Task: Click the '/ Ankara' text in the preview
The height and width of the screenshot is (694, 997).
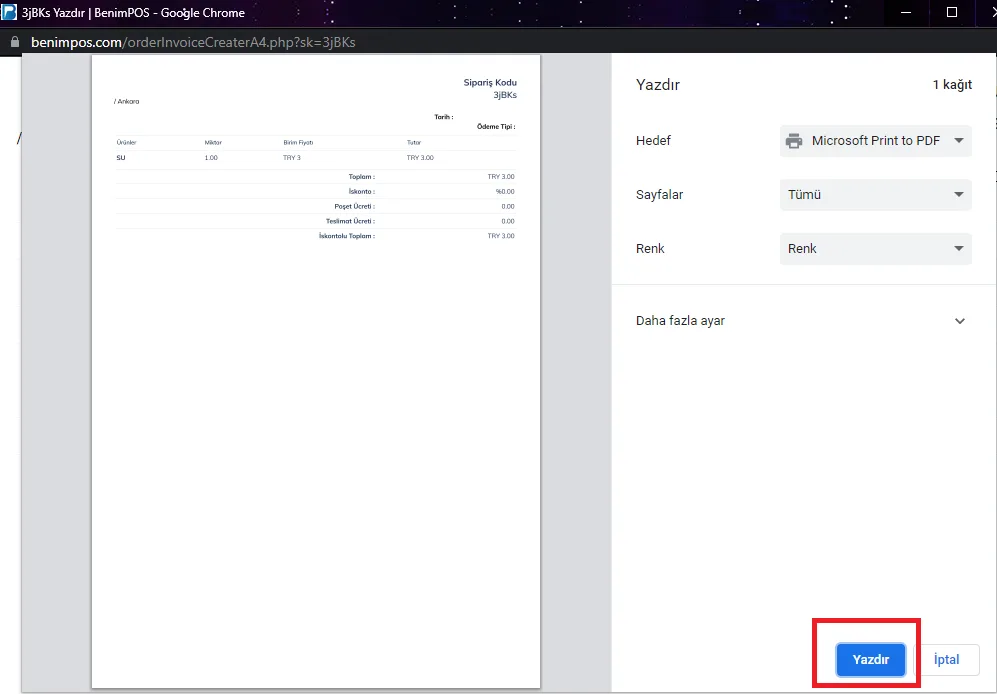Action: coord(127,101)
